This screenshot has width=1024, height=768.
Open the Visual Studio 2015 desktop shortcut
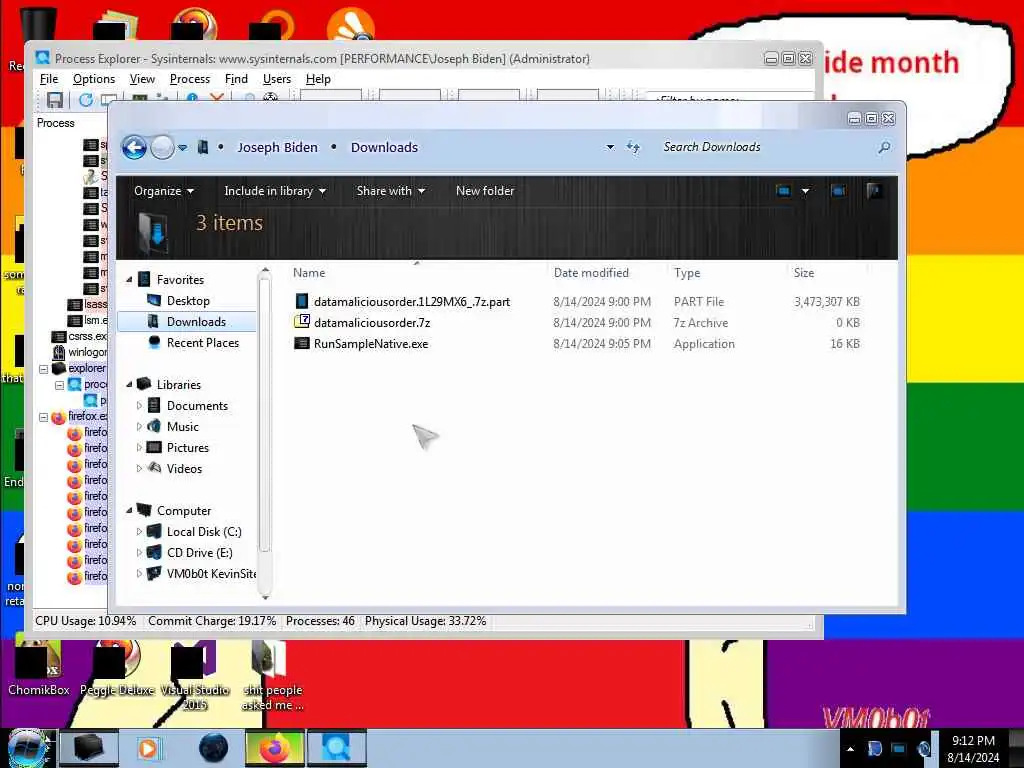195,676
